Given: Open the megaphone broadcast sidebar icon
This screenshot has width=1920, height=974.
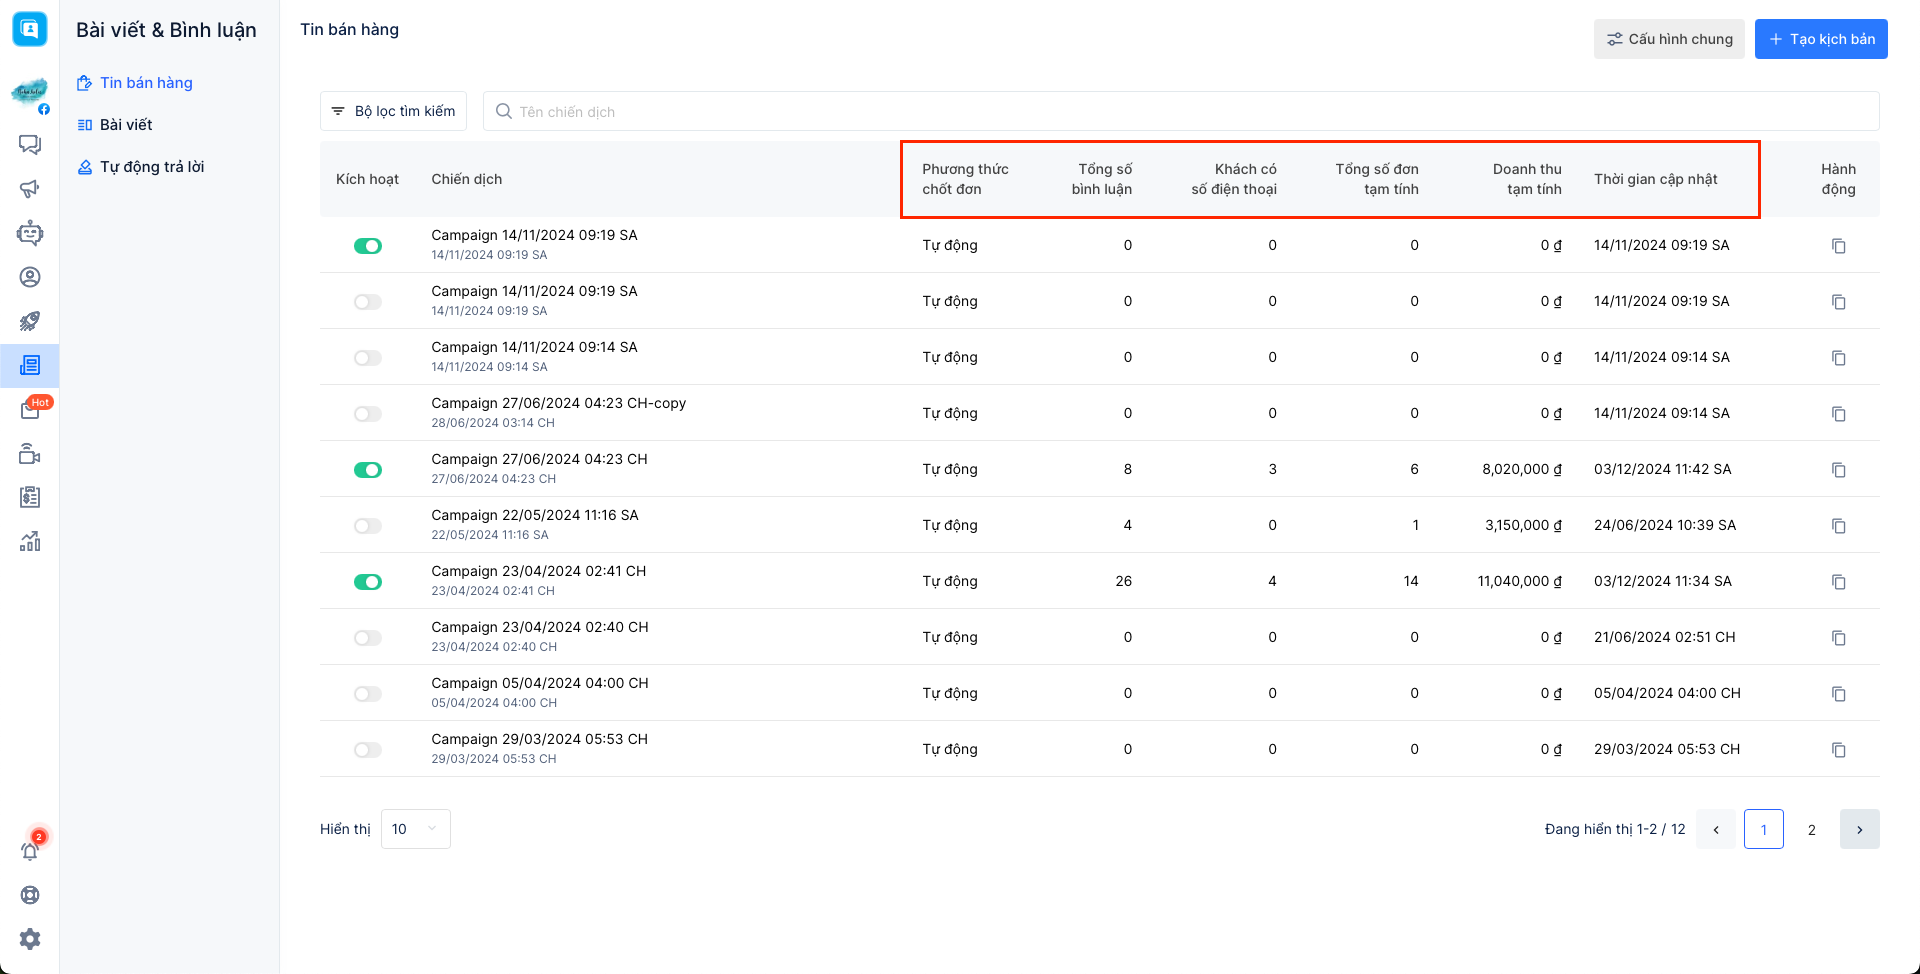Looking at the screenshot, I should [x=30, y=189].
